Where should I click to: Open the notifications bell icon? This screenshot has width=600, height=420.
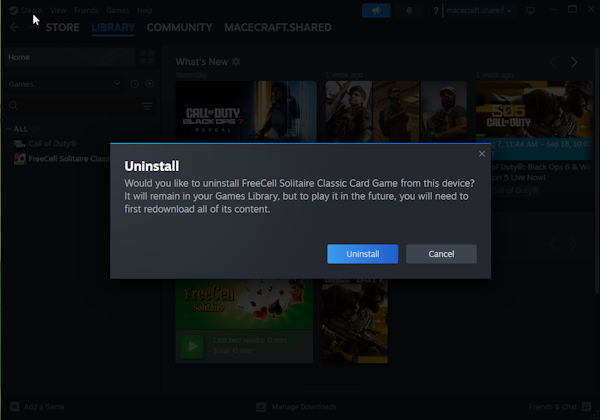point(409,10)
